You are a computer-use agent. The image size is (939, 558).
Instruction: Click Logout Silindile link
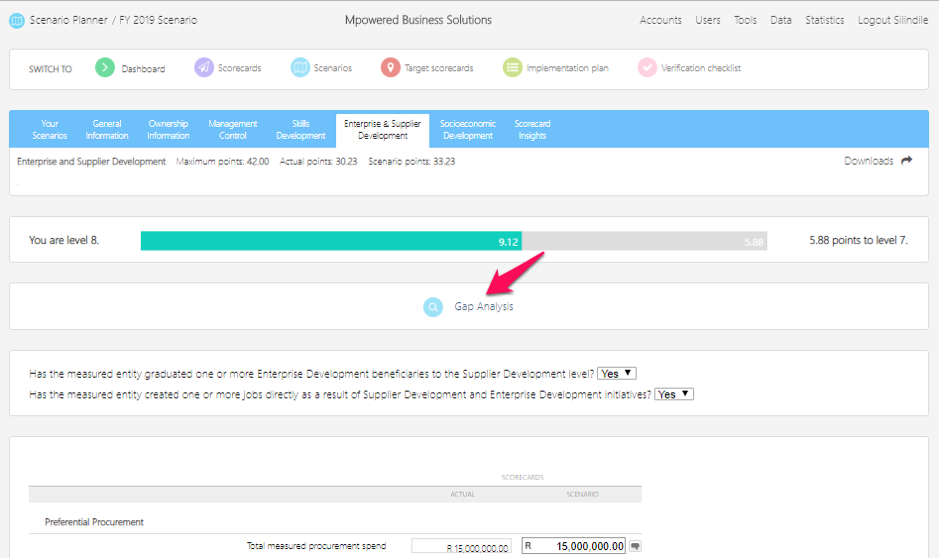[893, 20]
